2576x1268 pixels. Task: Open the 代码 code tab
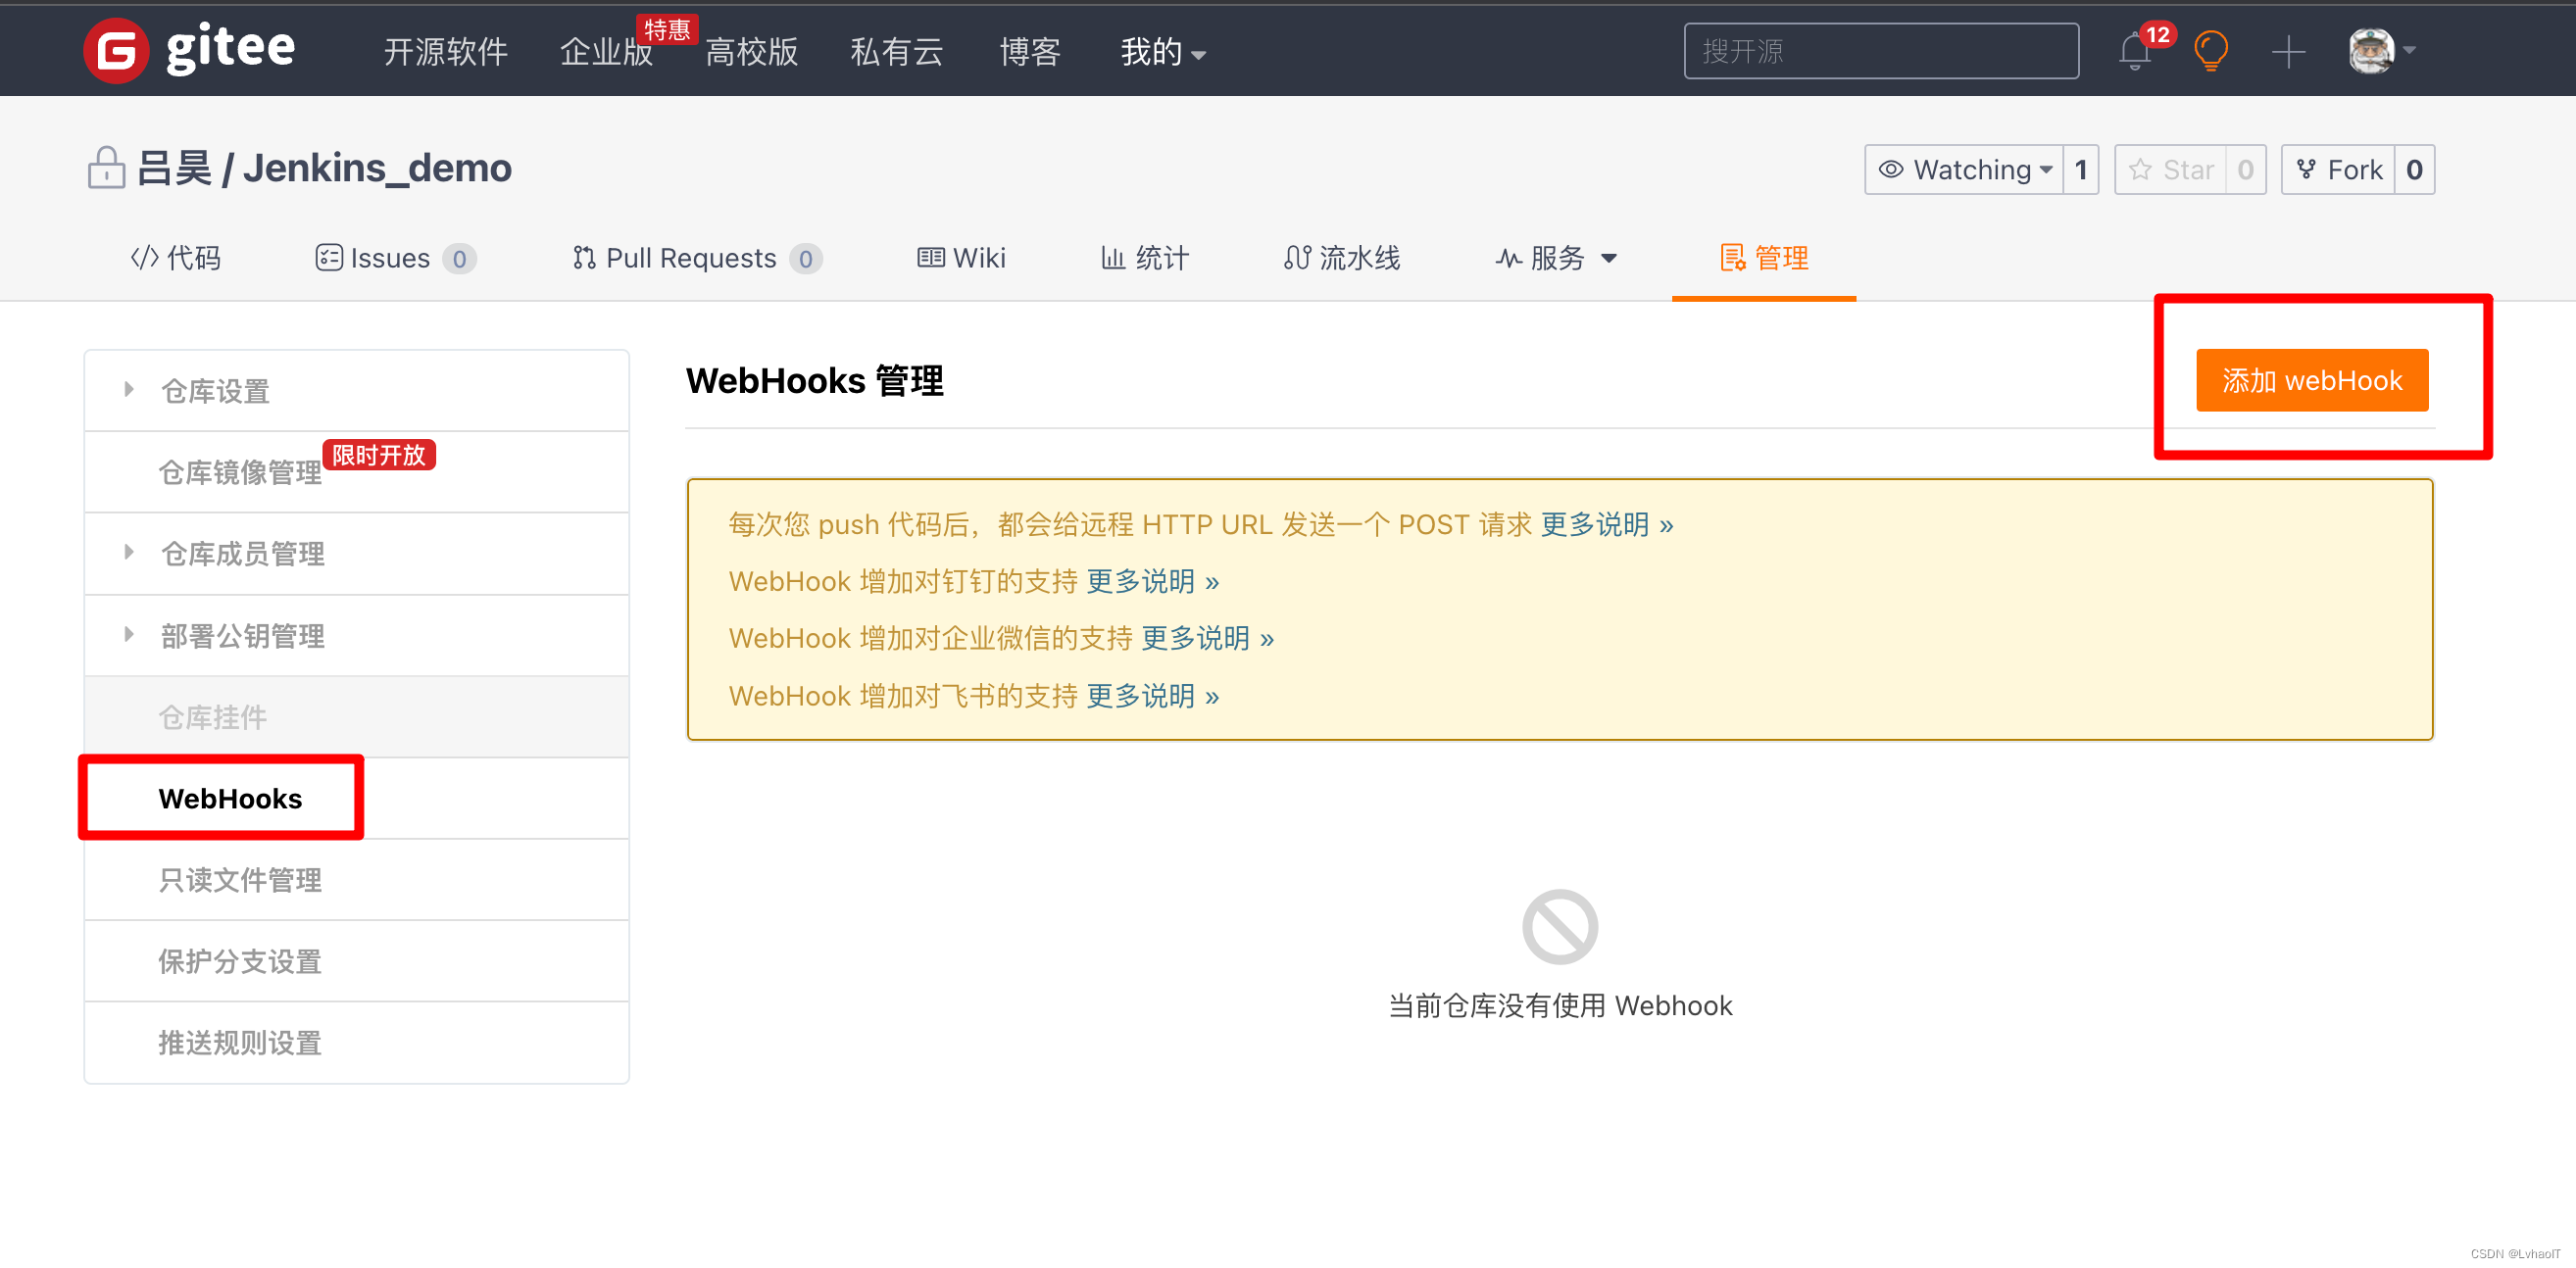click(x=176, y=258)
